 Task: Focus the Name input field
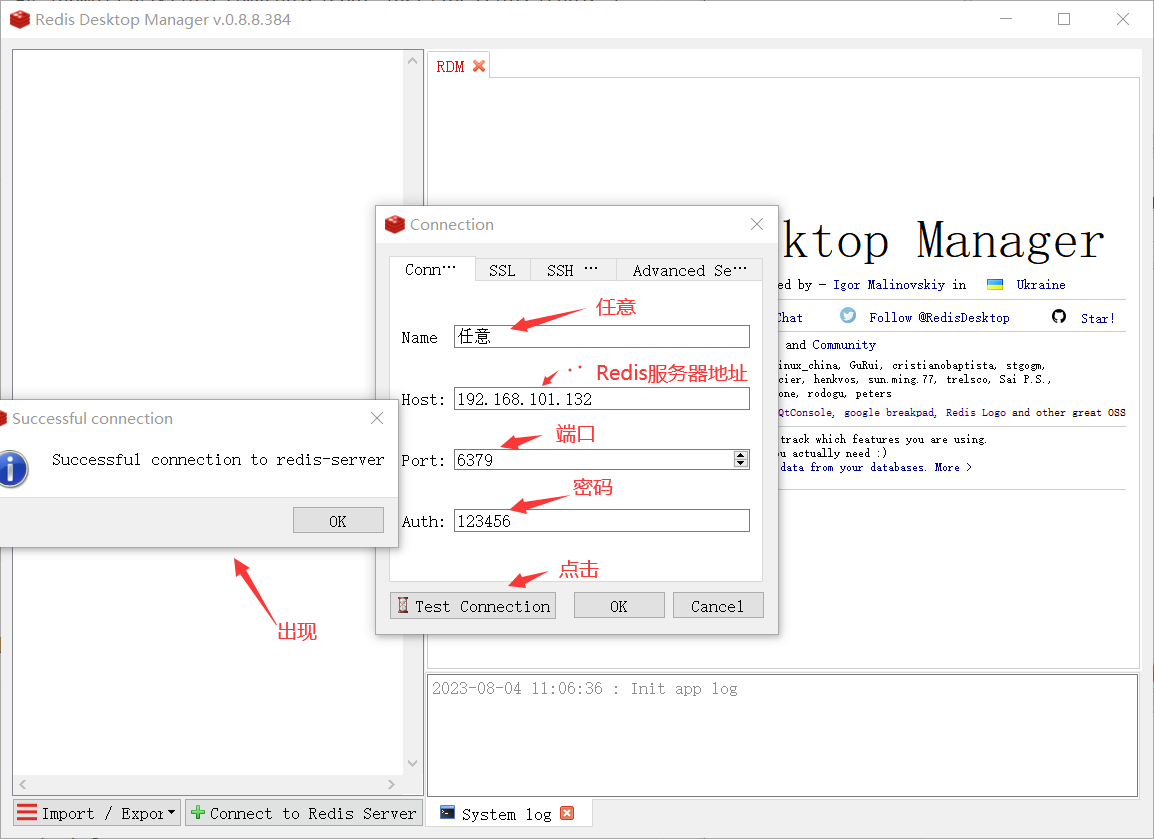pos(601,336)
